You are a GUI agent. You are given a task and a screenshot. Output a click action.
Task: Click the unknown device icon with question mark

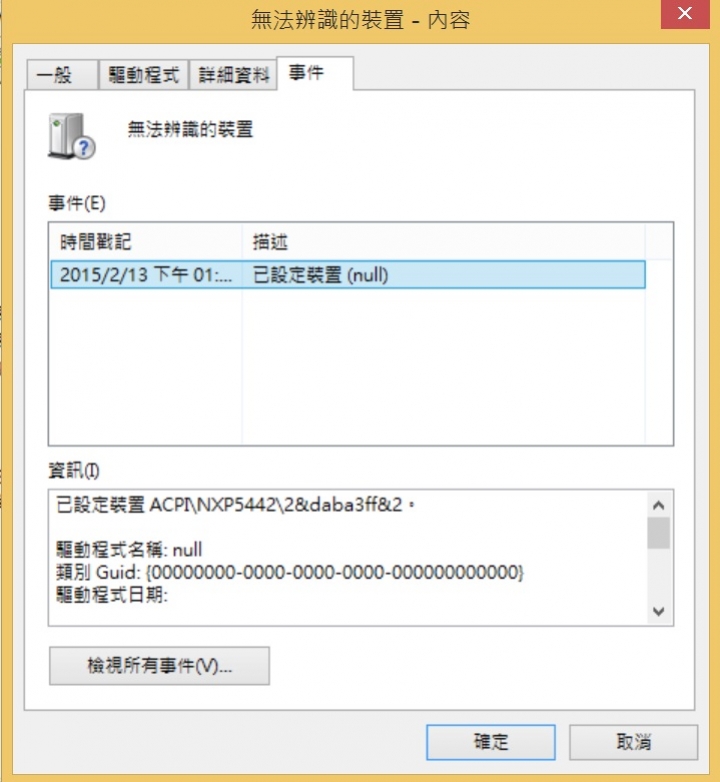click(x=72, y=136)
